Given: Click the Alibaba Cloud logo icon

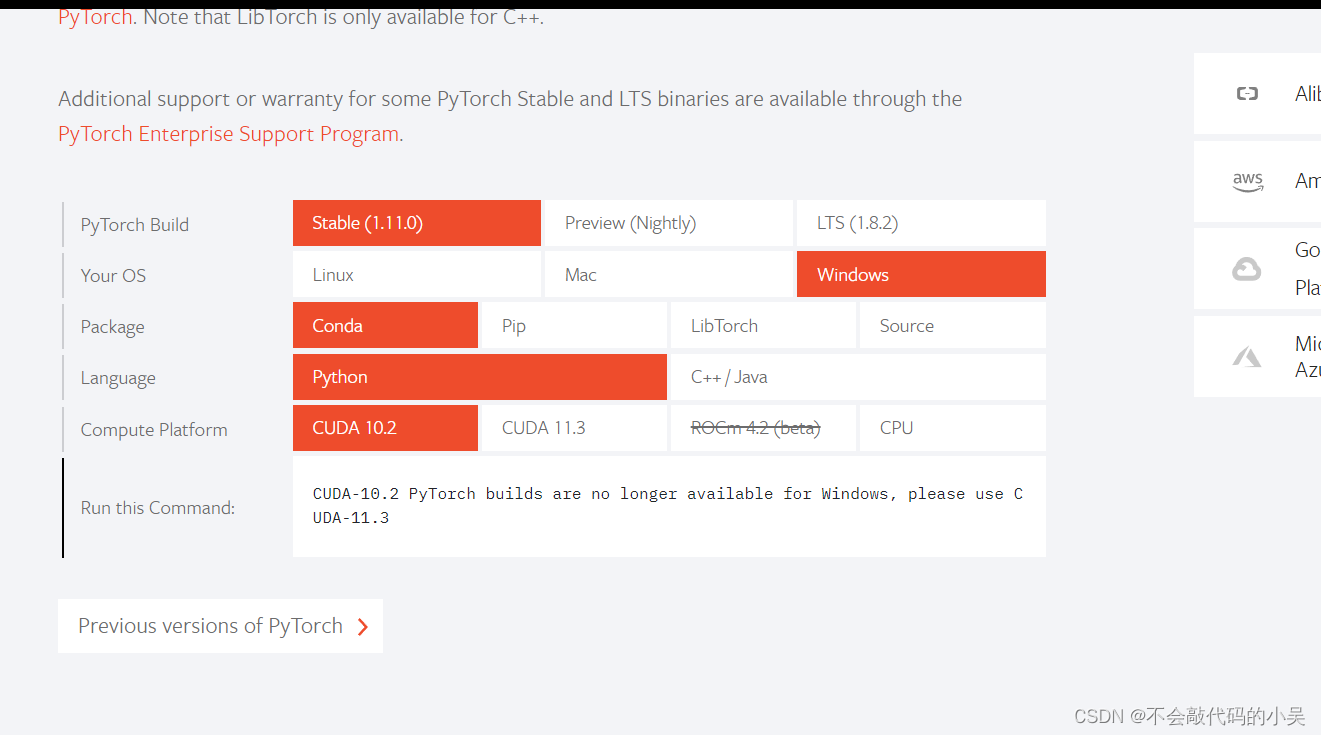Looking at the screenshot, I should click(x=1247, y=94).
